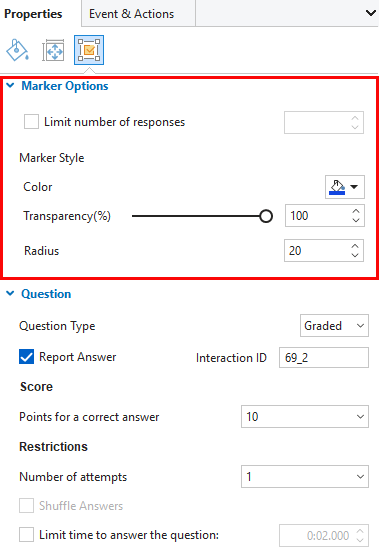Switch to the Event & Actions tab

[x=132, y=14]
